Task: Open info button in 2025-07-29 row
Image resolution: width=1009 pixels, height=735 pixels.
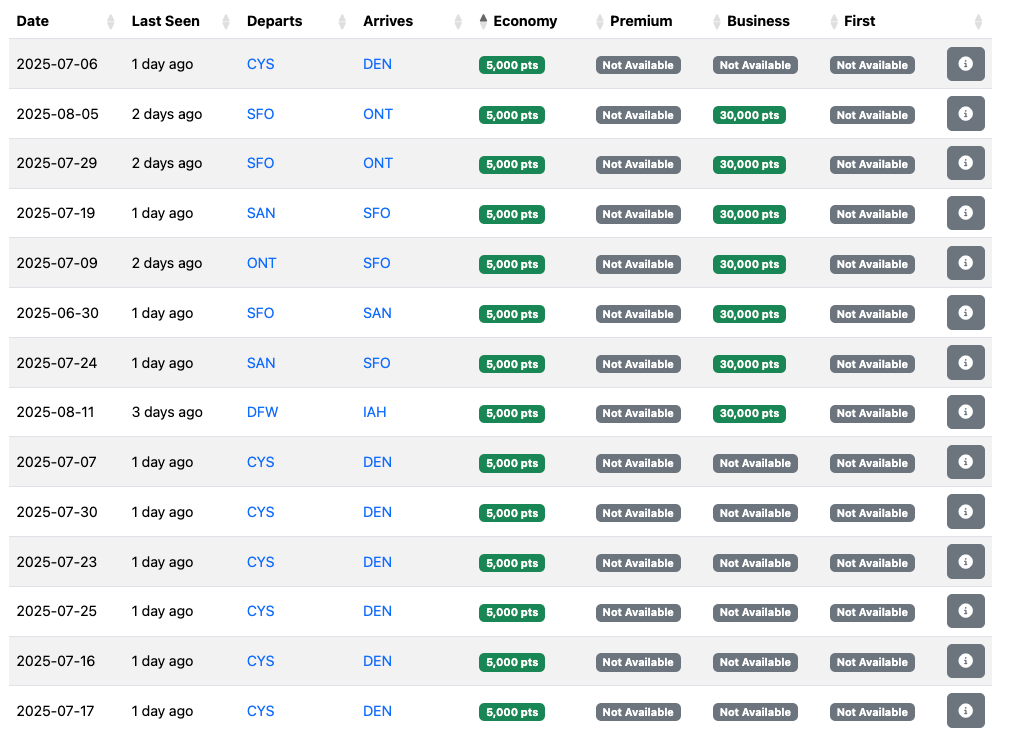Action: pos(965,163)
